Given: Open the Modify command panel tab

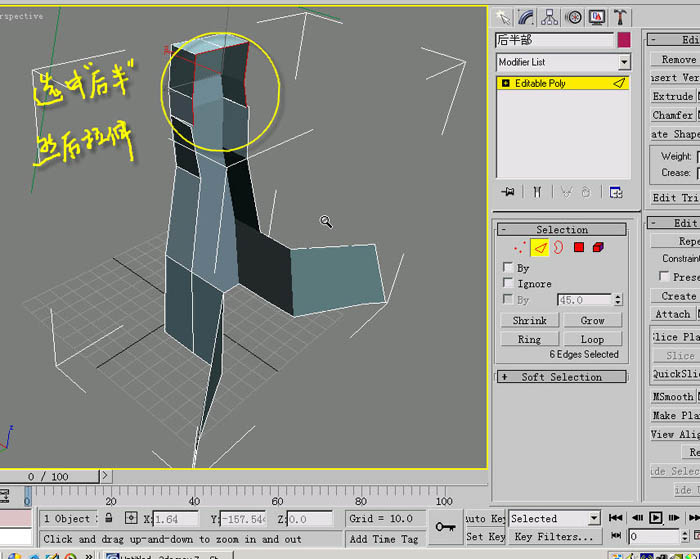Looking at the screenshot, I should point(527,17).
